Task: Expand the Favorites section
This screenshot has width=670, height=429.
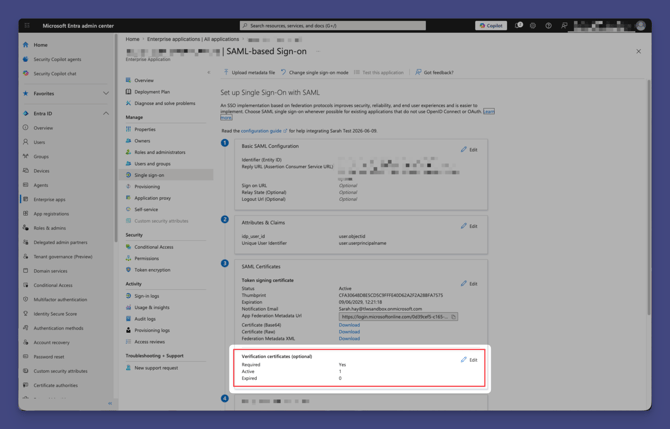Action: [x=106, y=94]
